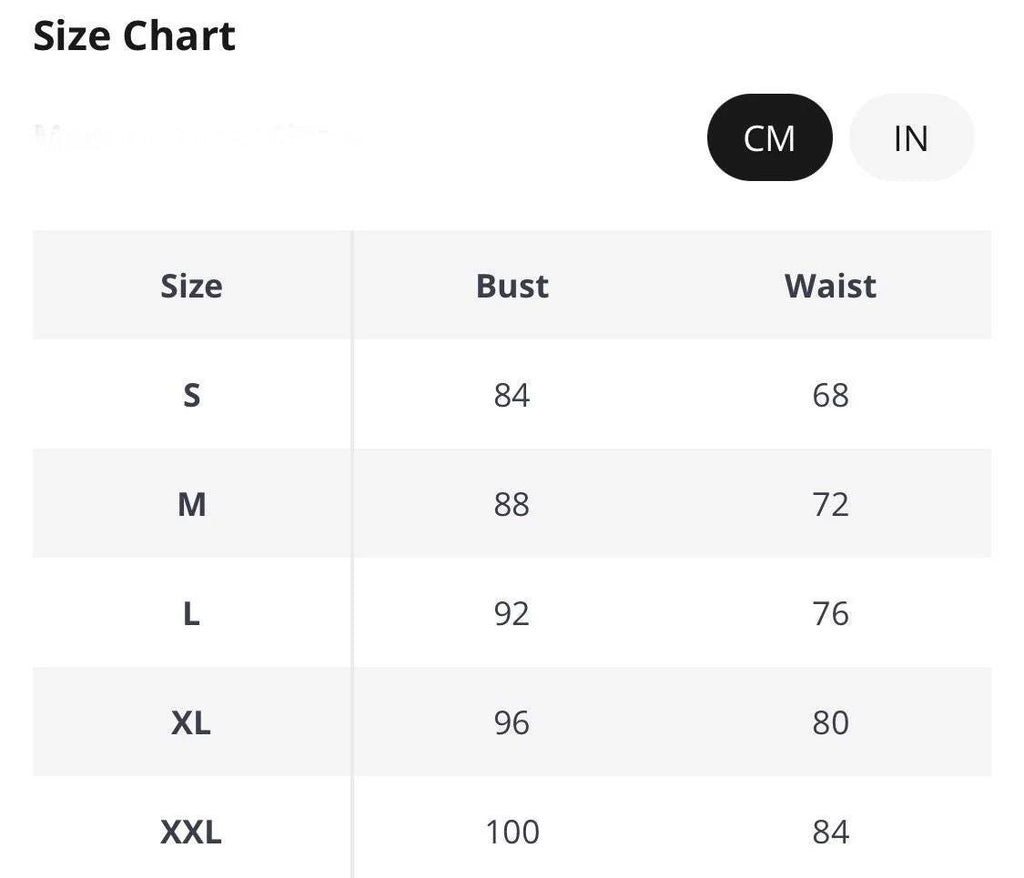Select bust value 92 for L
Viewport: 1024px width, 878px height.
pos(512,613)
